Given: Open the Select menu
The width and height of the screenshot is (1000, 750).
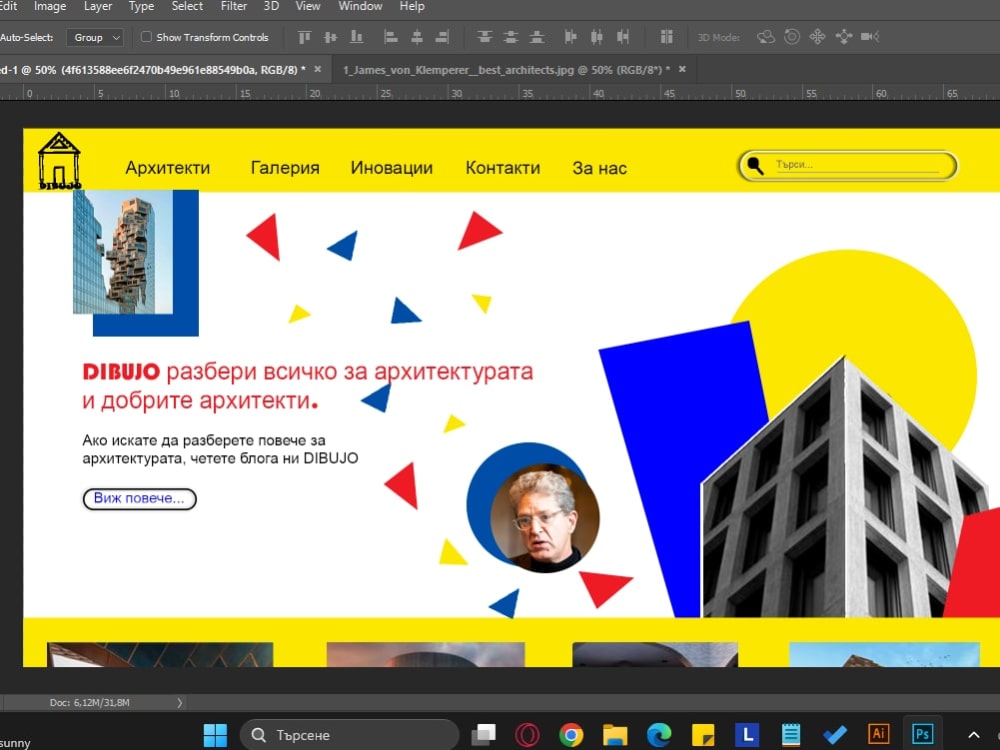Looking at the screenshot, I should point(188,6).
